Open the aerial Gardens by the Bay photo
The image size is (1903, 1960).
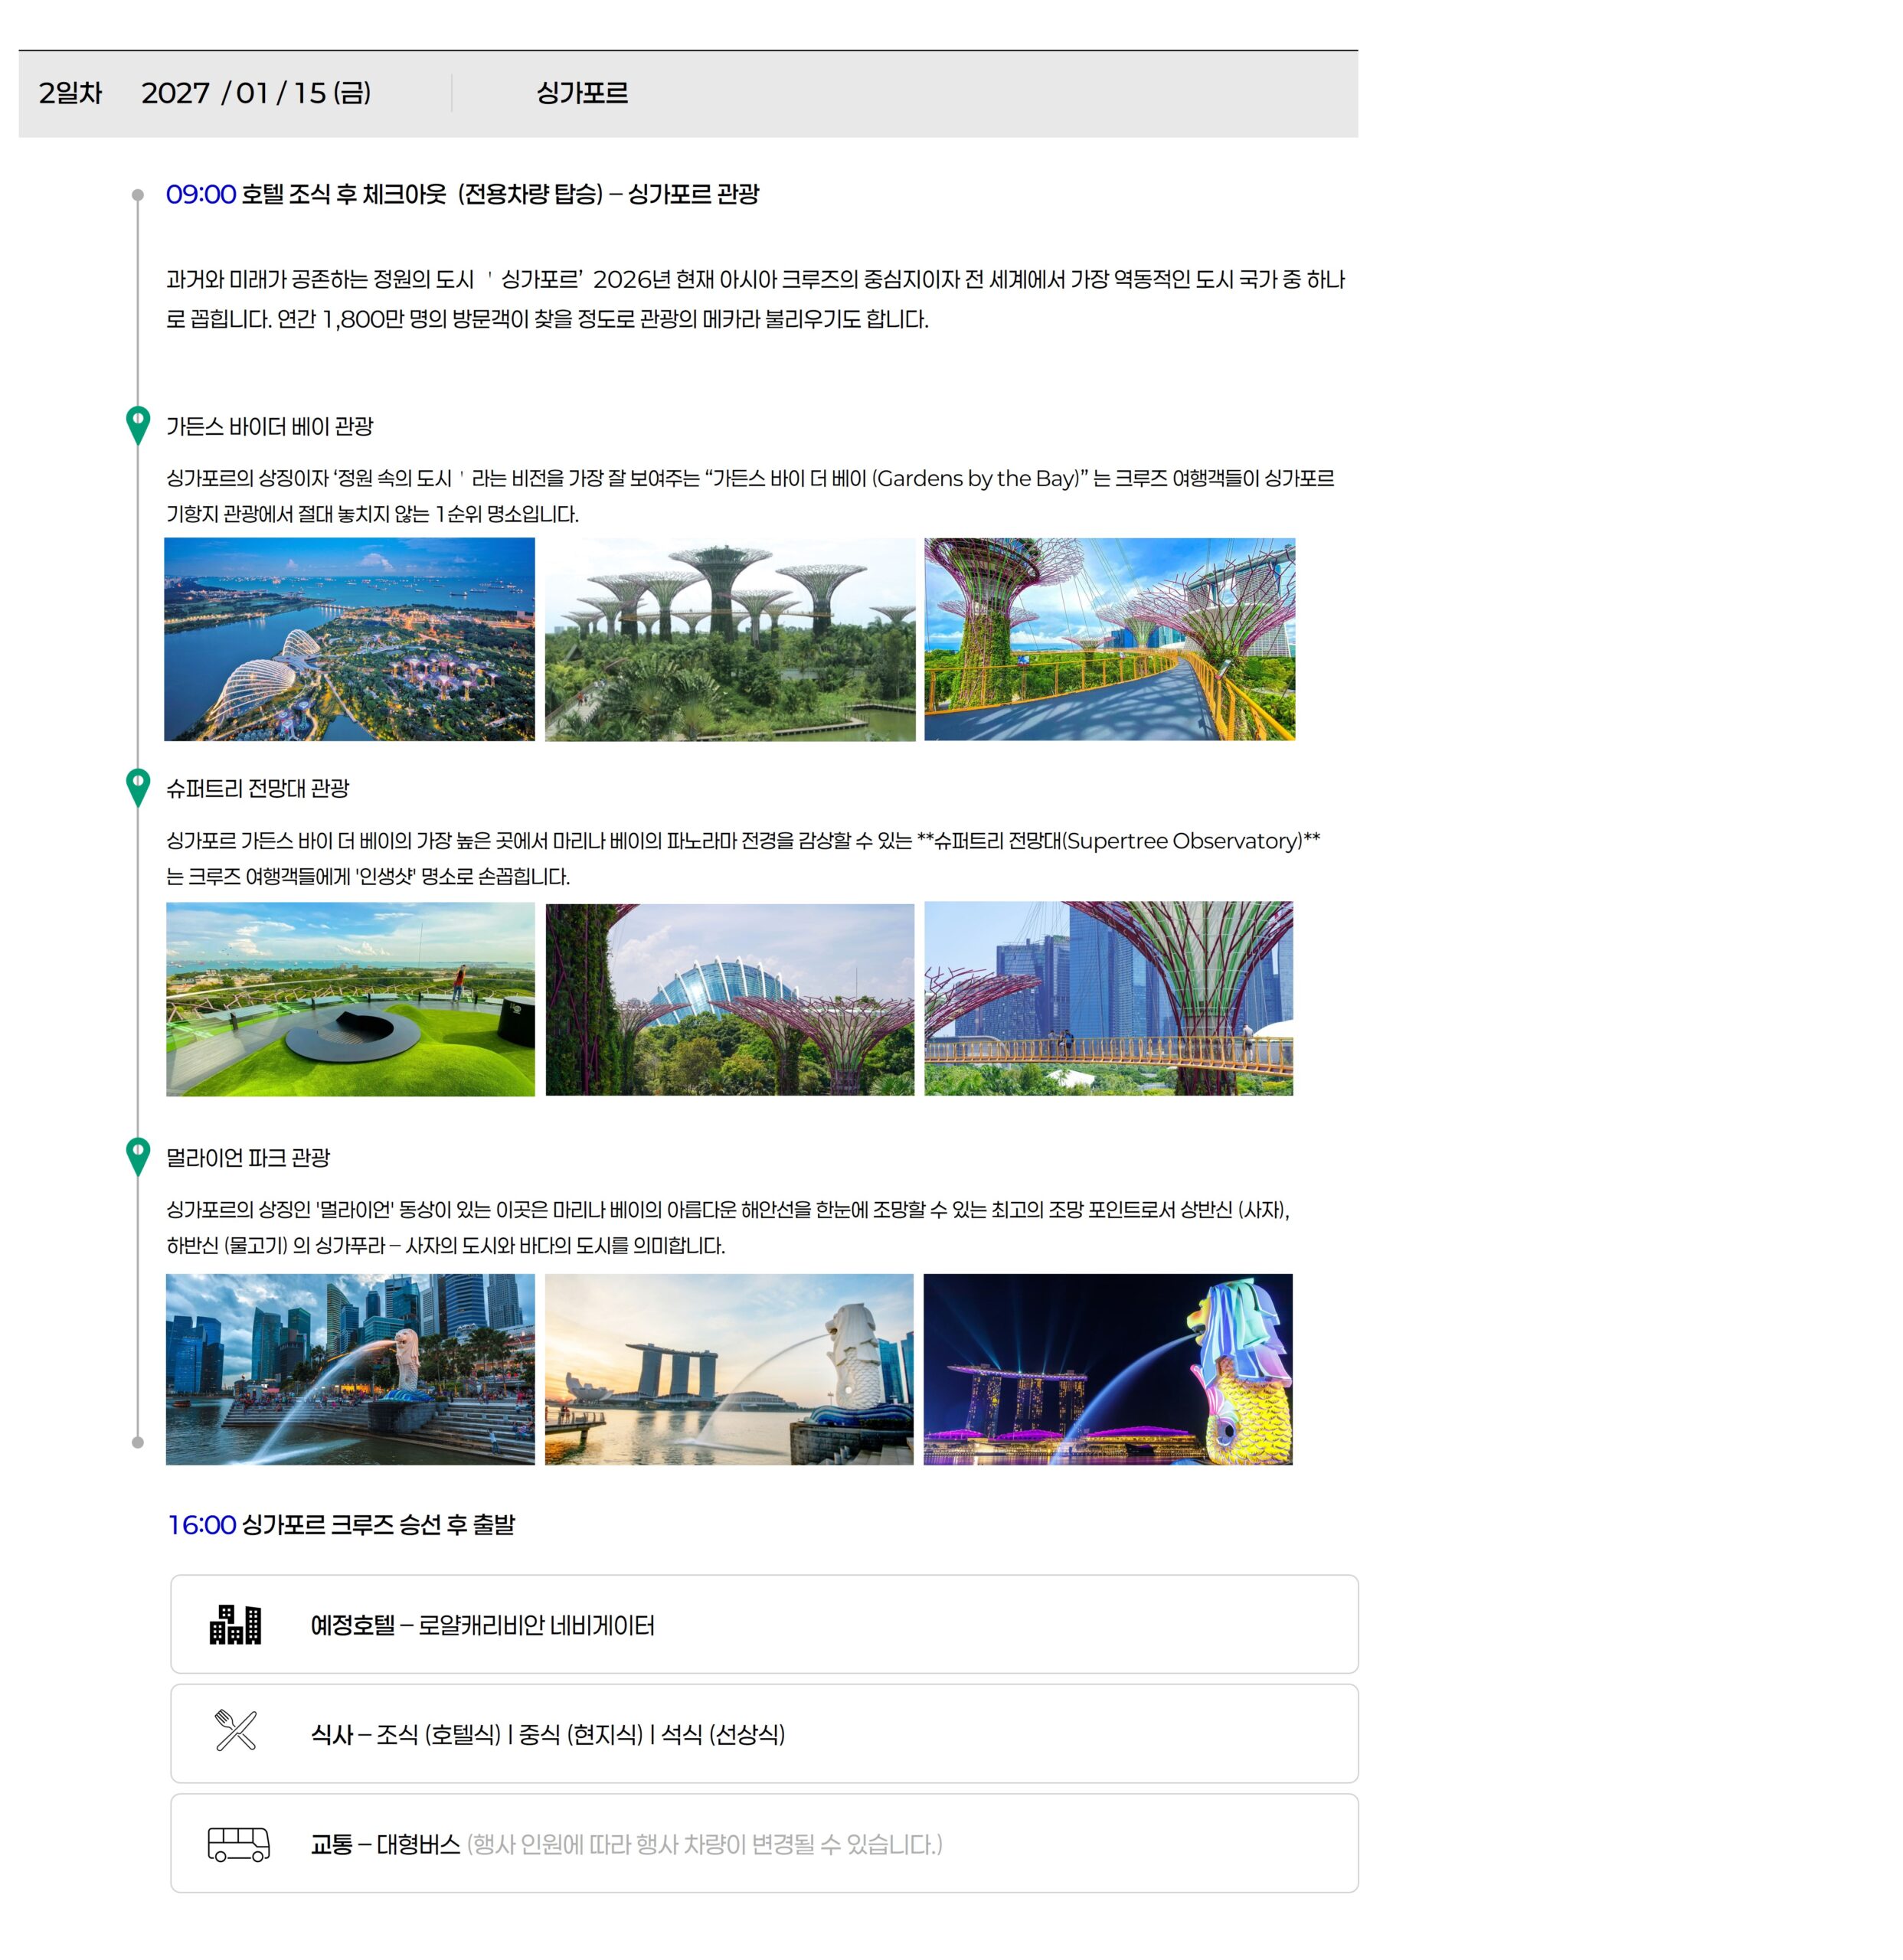tap(349, 639)
